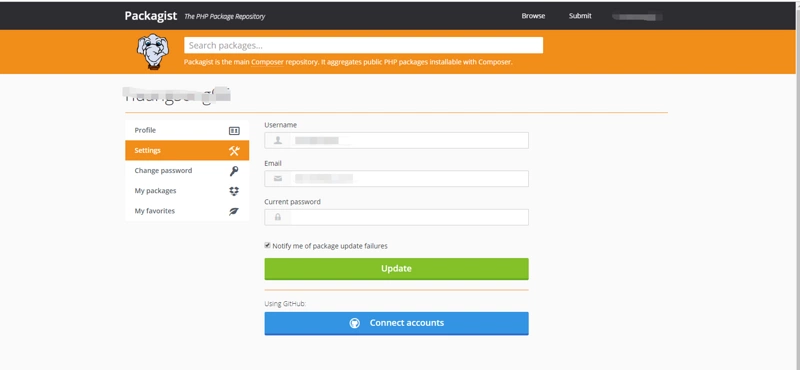Click the lock icon in password field

coord(278,217)
